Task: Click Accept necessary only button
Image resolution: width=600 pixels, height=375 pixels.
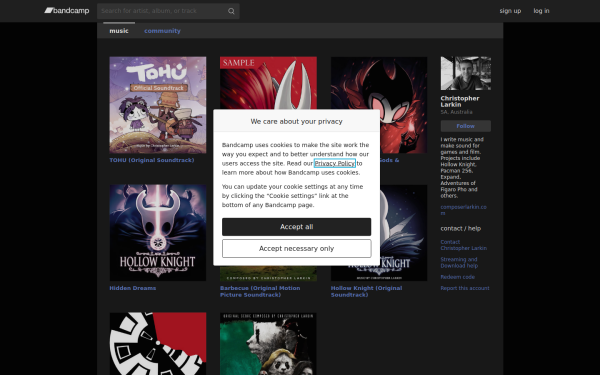Action: pos(297,249)
